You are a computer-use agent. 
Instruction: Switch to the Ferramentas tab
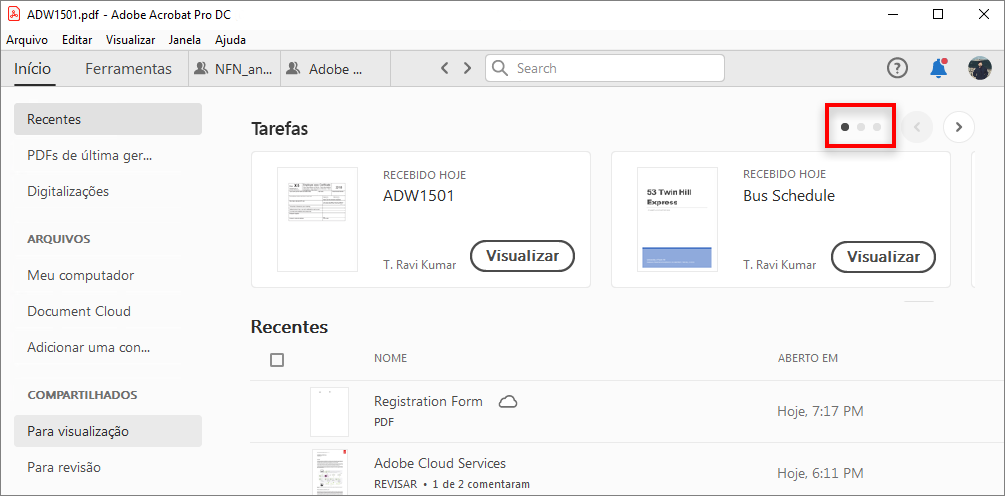[x=128, y=69]
